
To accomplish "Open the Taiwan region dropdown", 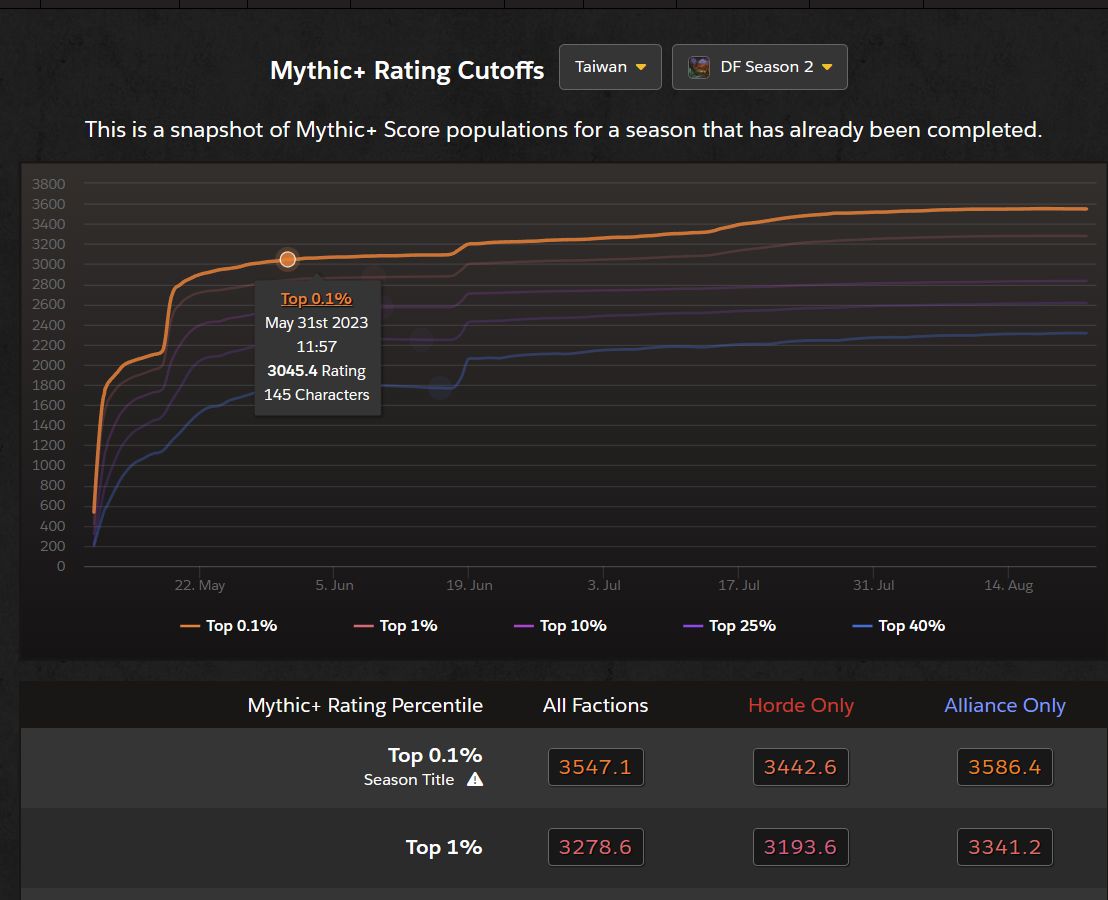I will click(610, 67).
